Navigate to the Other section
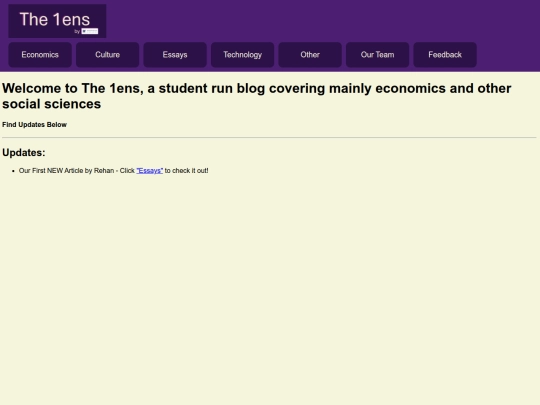The height and width of the screenshot is (405, 540). [310, 55]
